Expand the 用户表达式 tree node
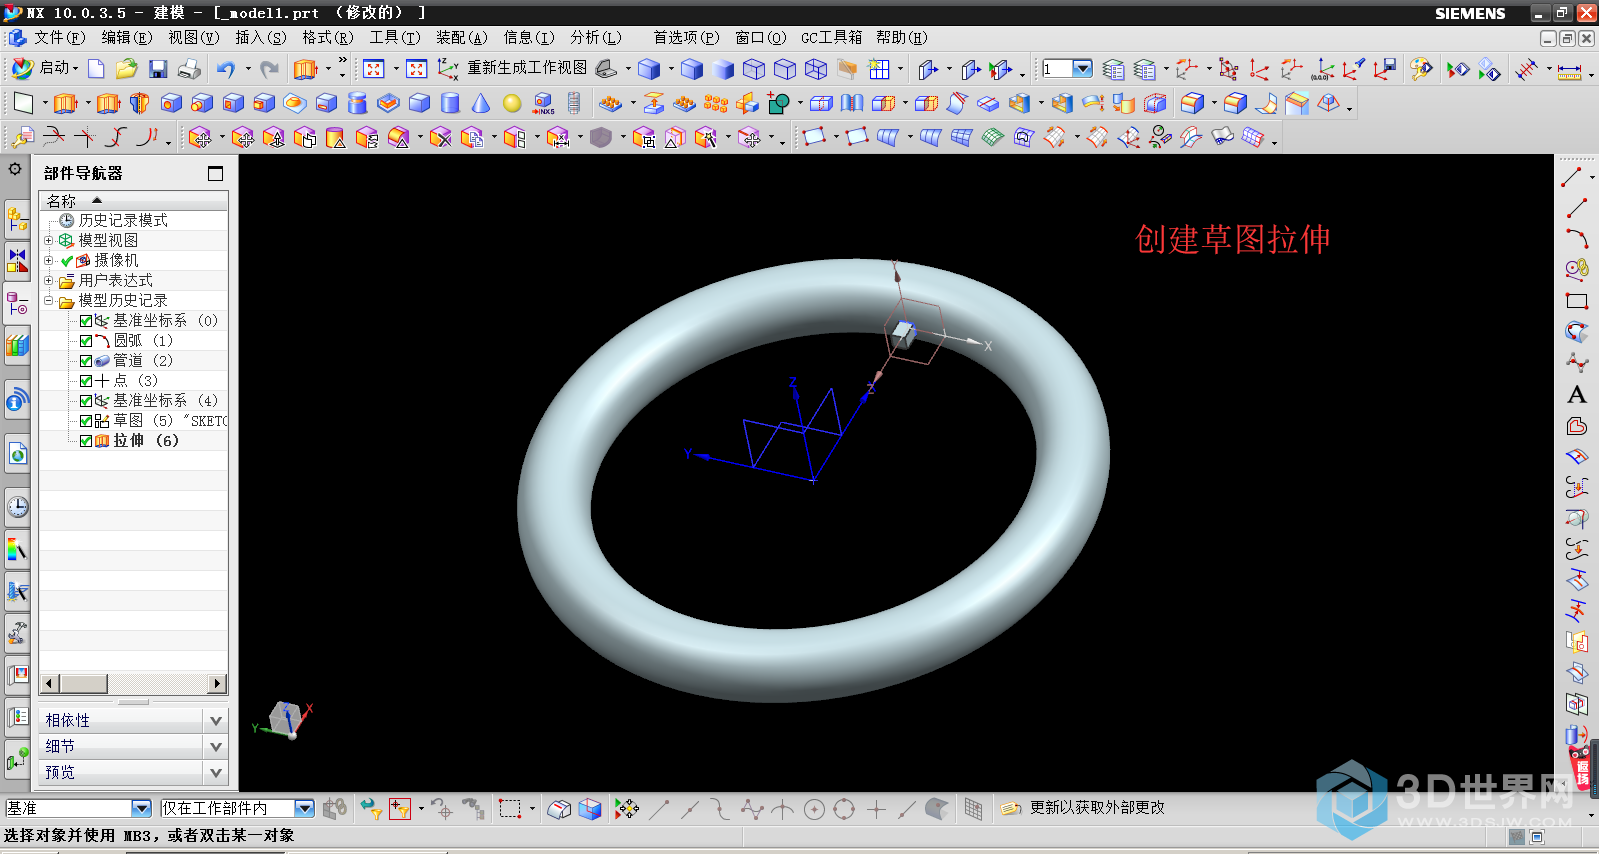 click(48, 280)
